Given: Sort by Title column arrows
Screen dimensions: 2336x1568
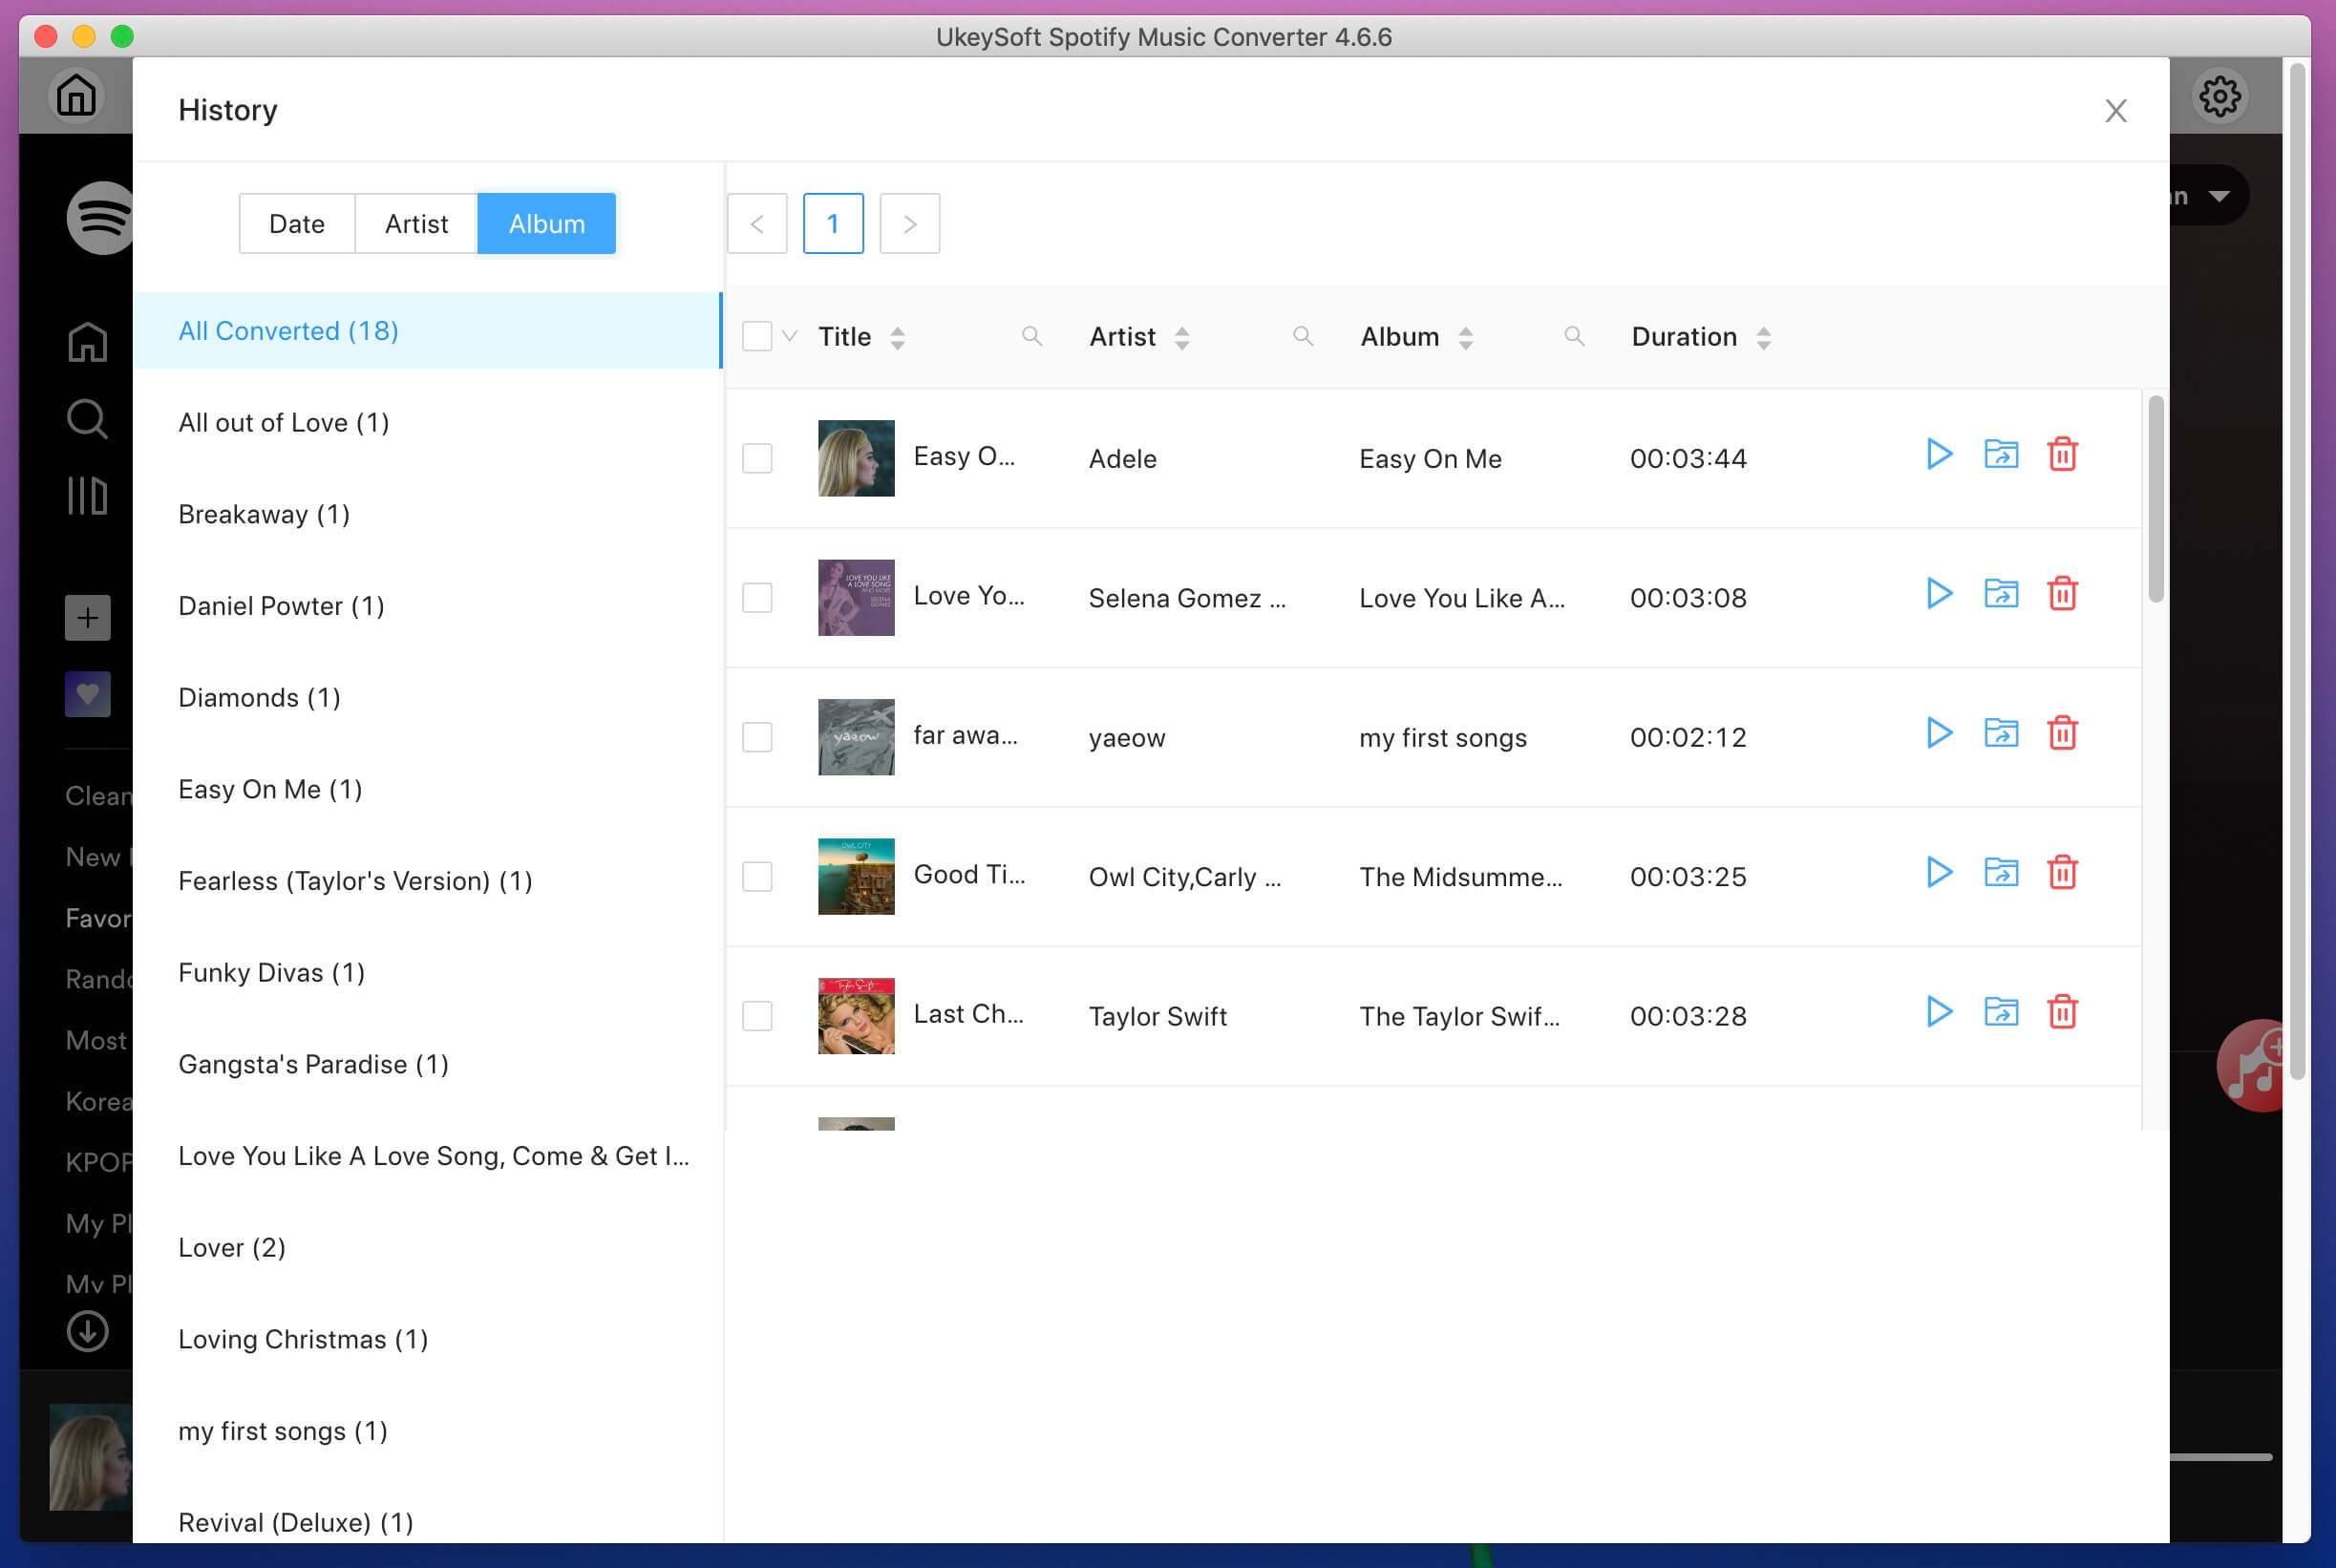Looking at the screenshot, I should click(x=897, y=338).
